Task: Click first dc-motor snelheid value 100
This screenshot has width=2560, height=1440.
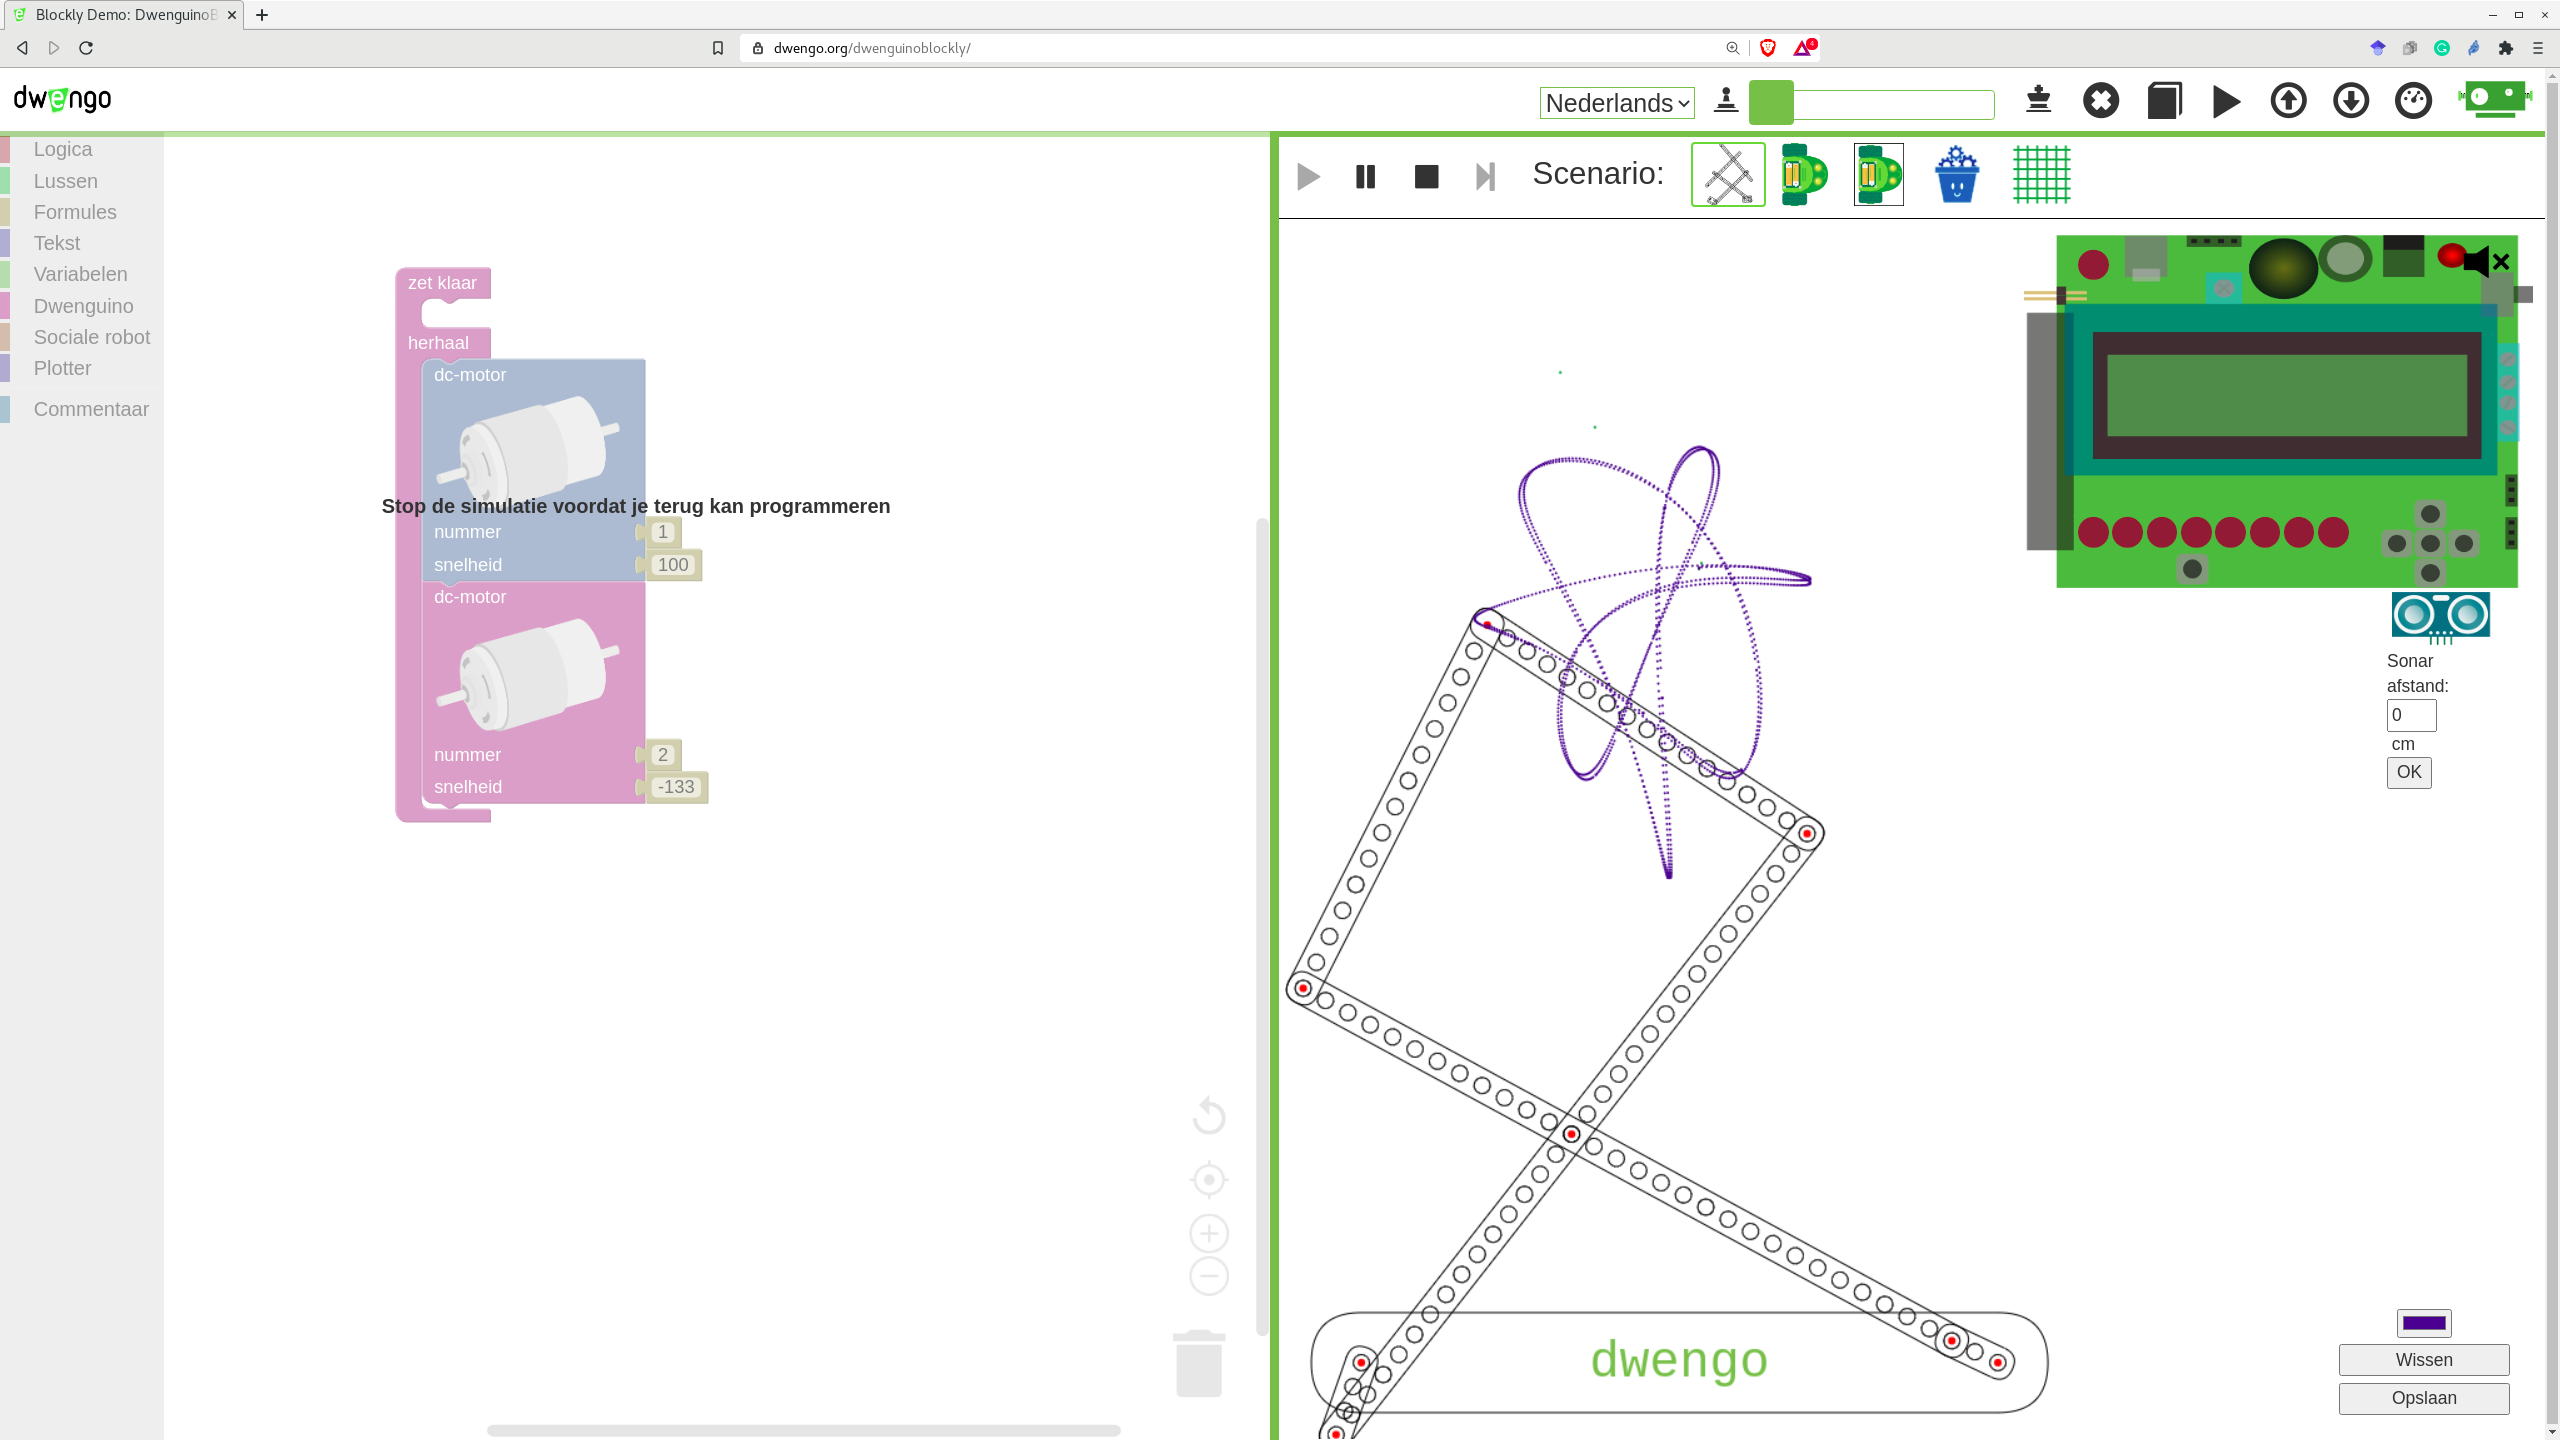Action: pos(673,565)
